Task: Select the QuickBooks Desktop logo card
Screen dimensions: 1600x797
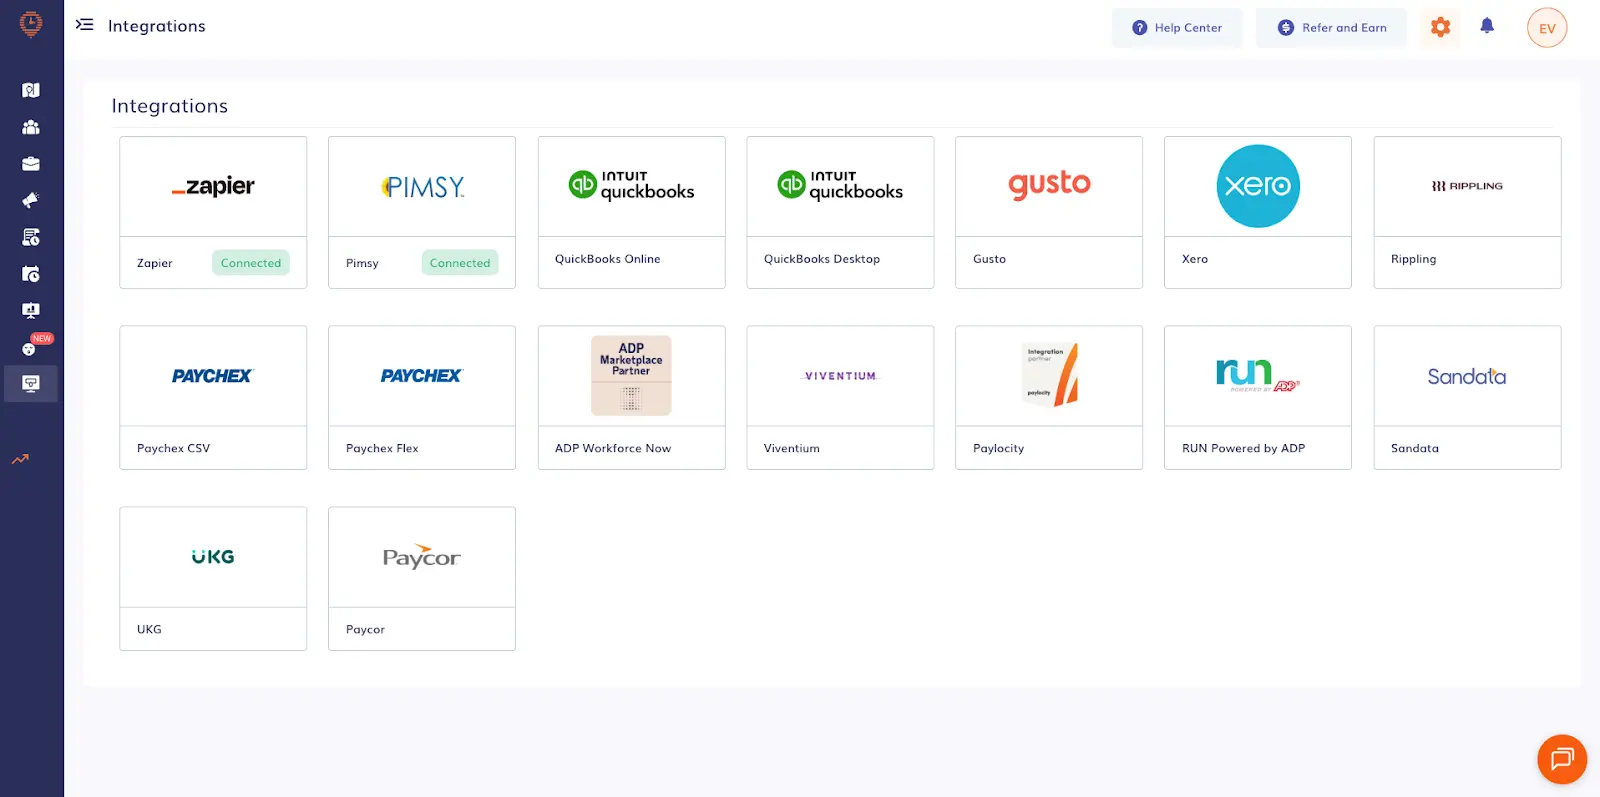Action: (840, 187)
